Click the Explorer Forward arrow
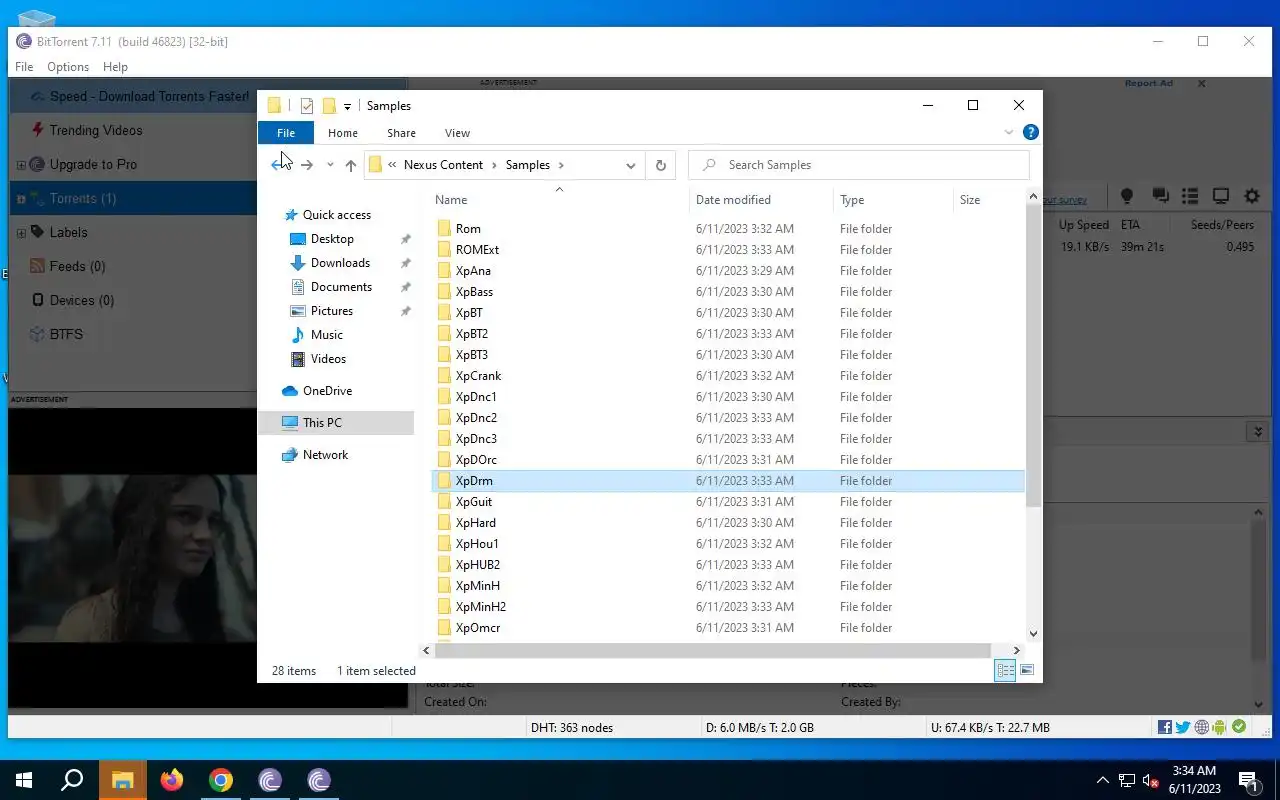This screenshot has width=1280, height=800. [x=307, y=165]
